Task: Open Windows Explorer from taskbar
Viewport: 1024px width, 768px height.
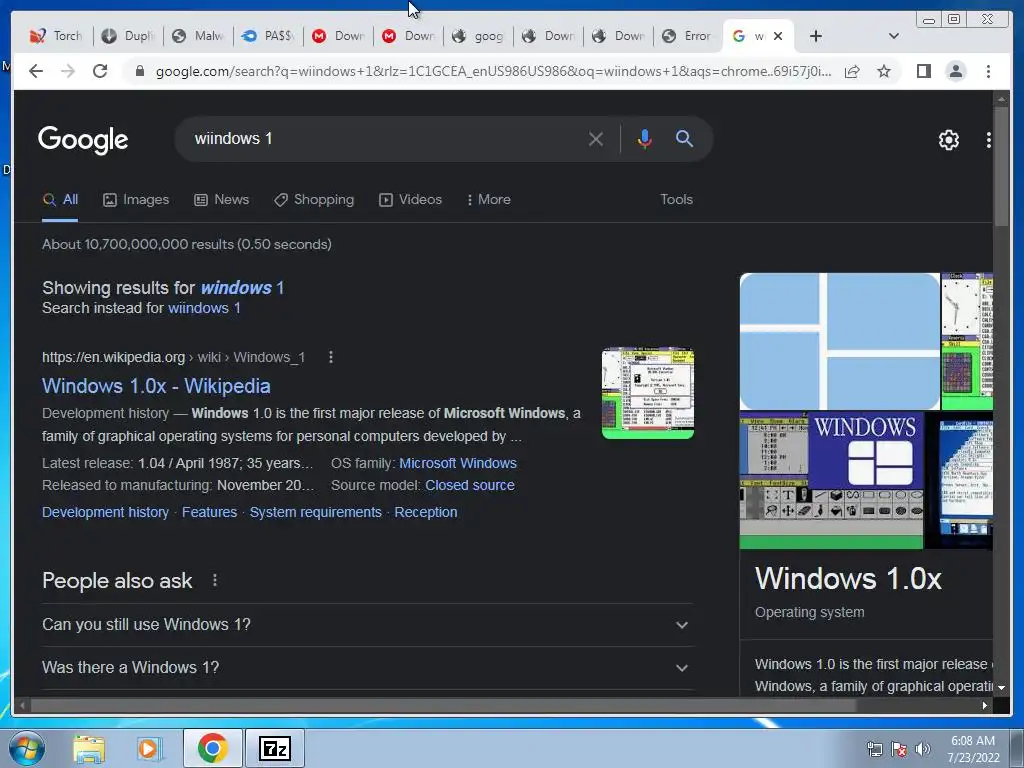Action: click(89, 748)
